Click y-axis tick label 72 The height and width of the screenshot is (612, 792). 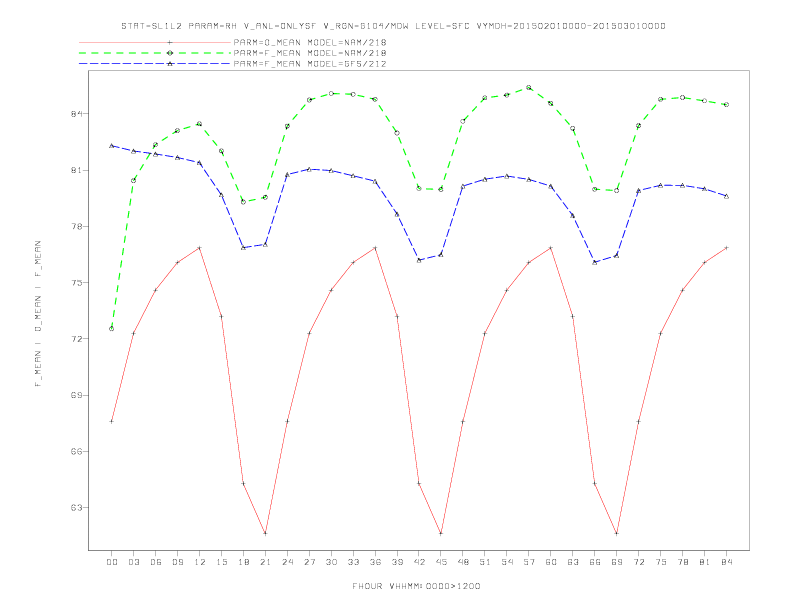(76, 339)
